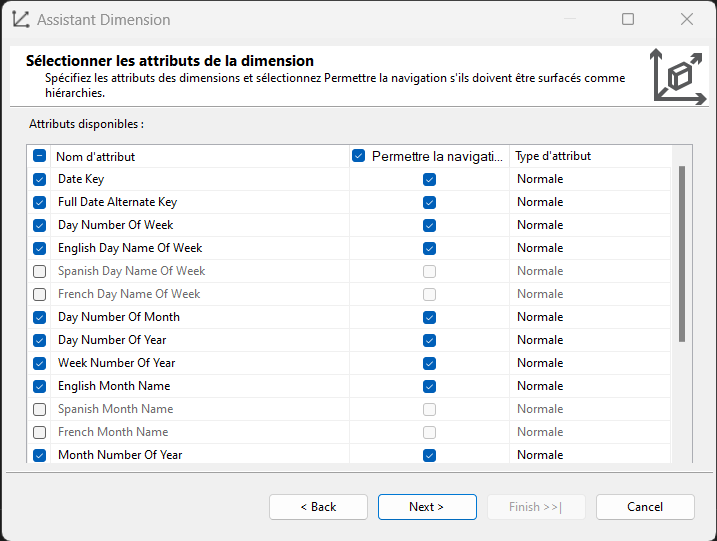Open attribute type cell for Week Number Of Year

tap(590, 363)
